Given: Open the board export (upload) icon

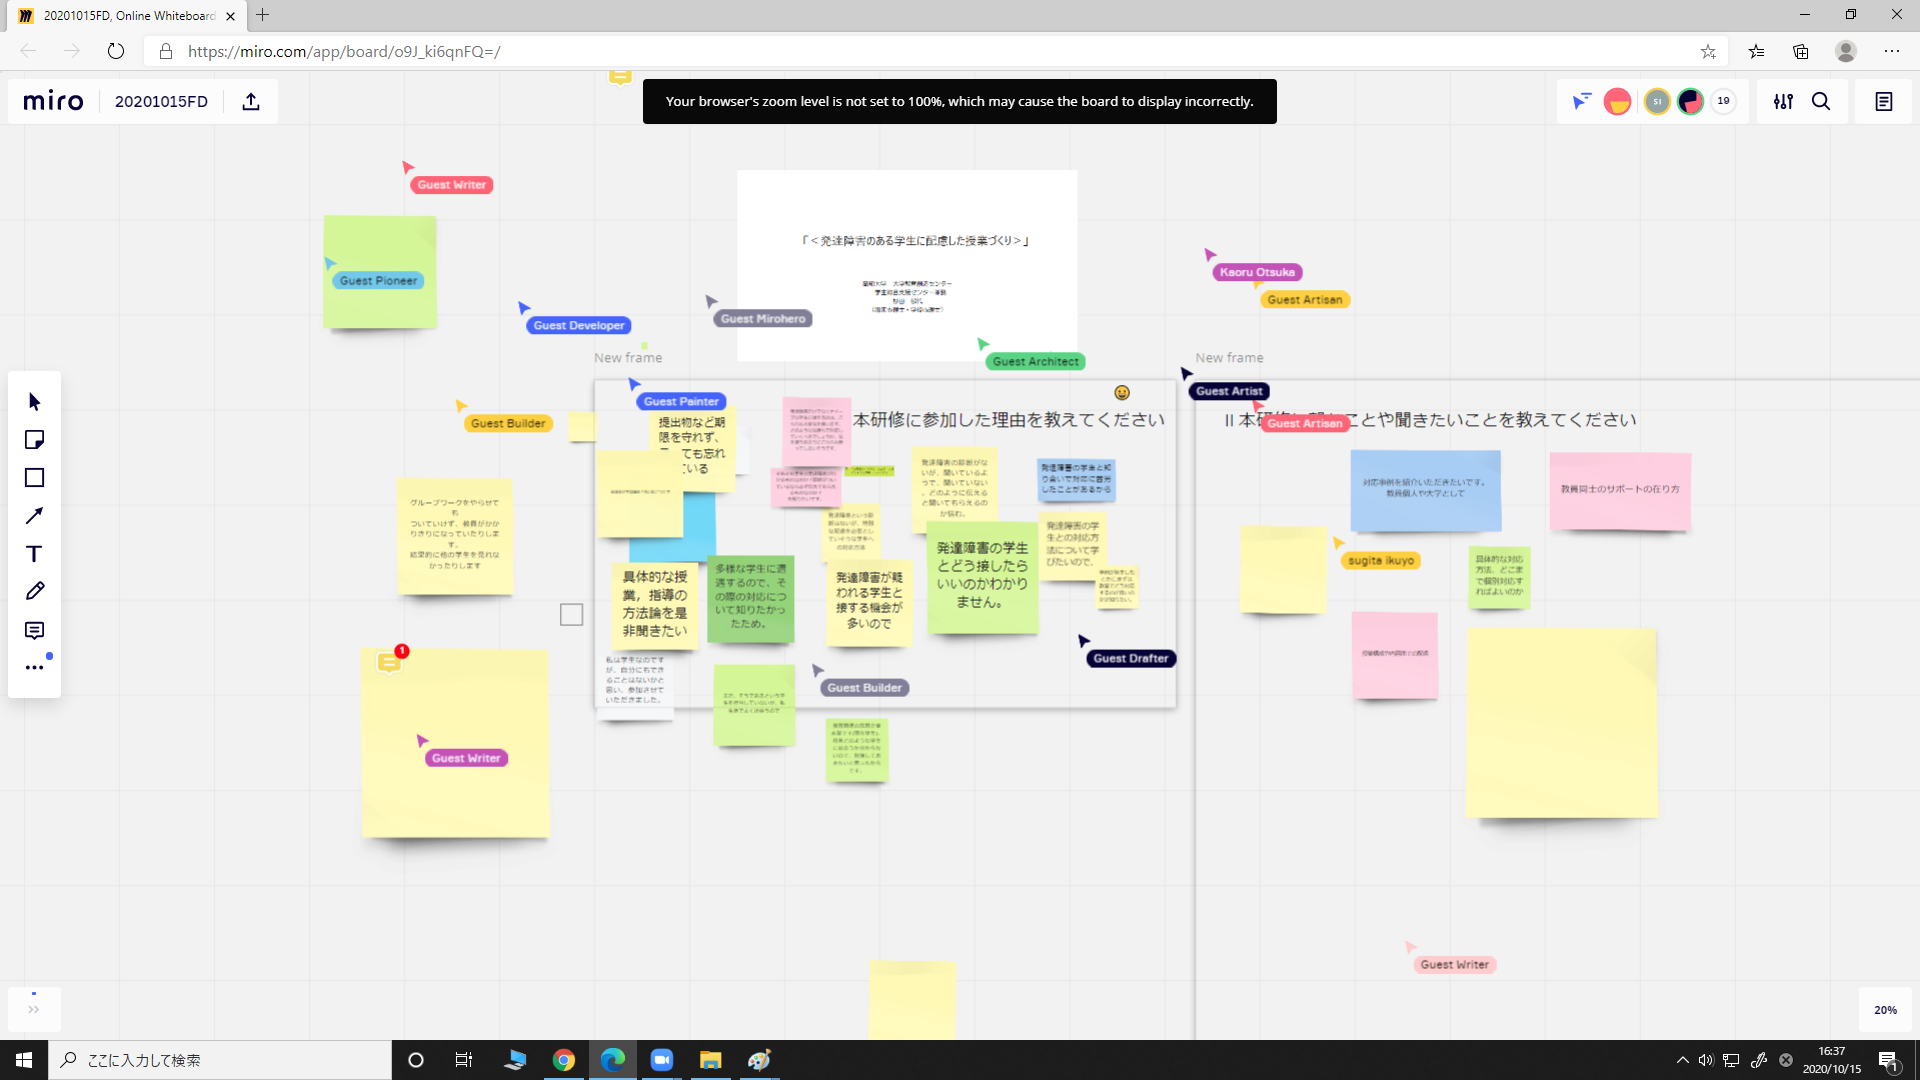Looking at the screenshot, I should tap(251, 101).
